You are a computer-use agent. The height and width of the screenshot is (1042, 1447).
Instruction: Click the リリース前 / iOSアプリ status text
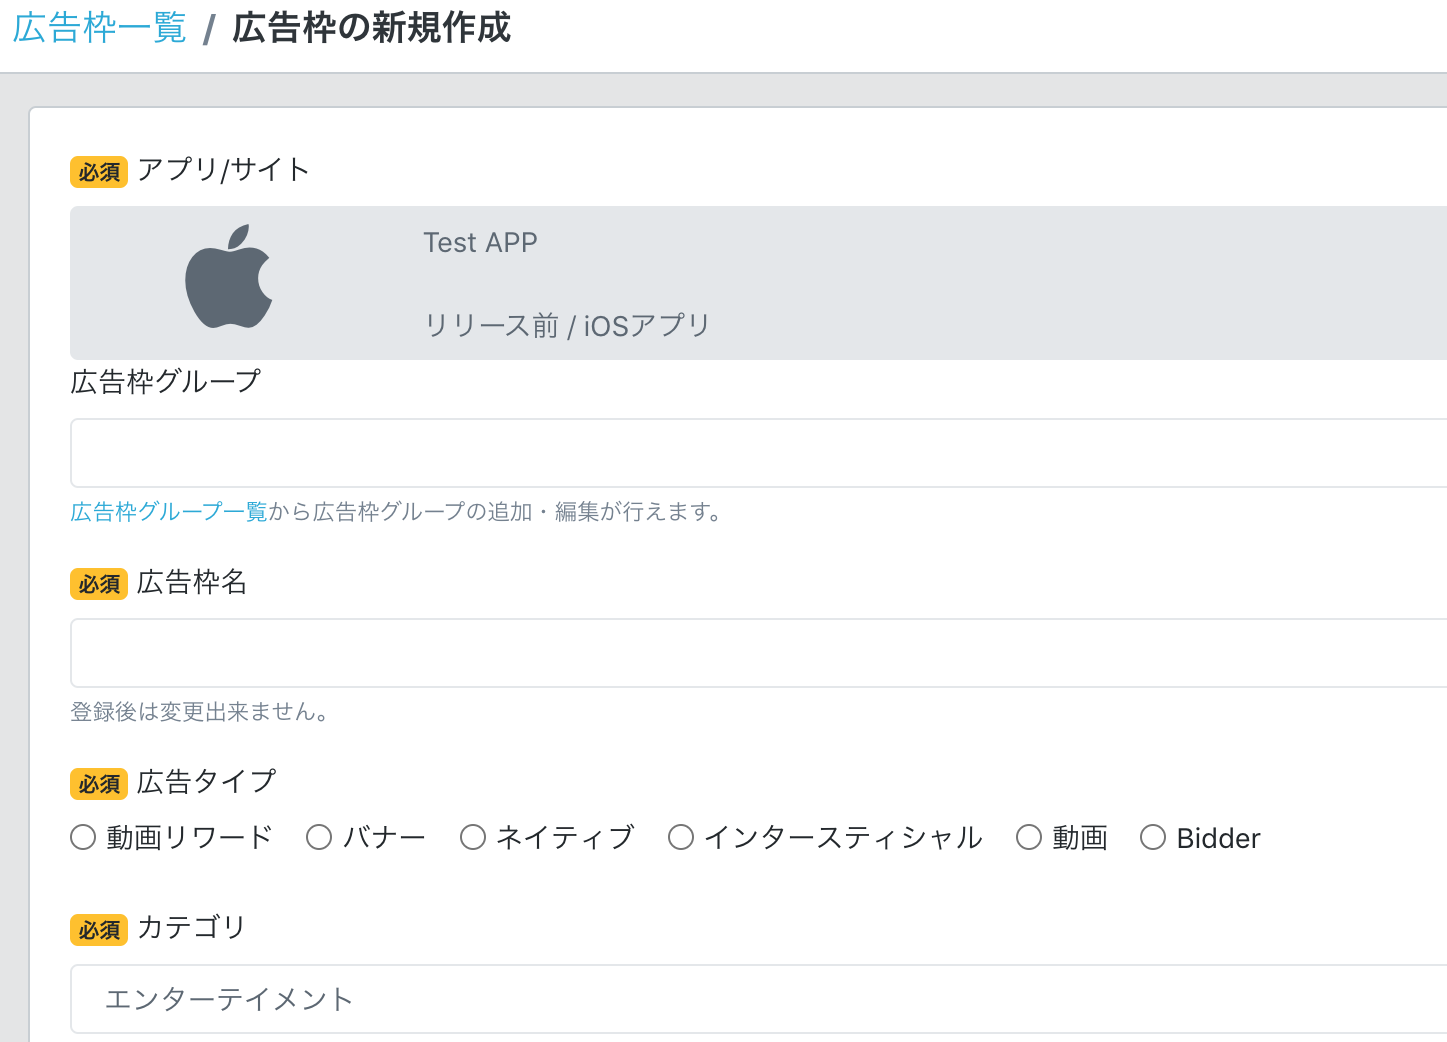(x=566, y=325)
